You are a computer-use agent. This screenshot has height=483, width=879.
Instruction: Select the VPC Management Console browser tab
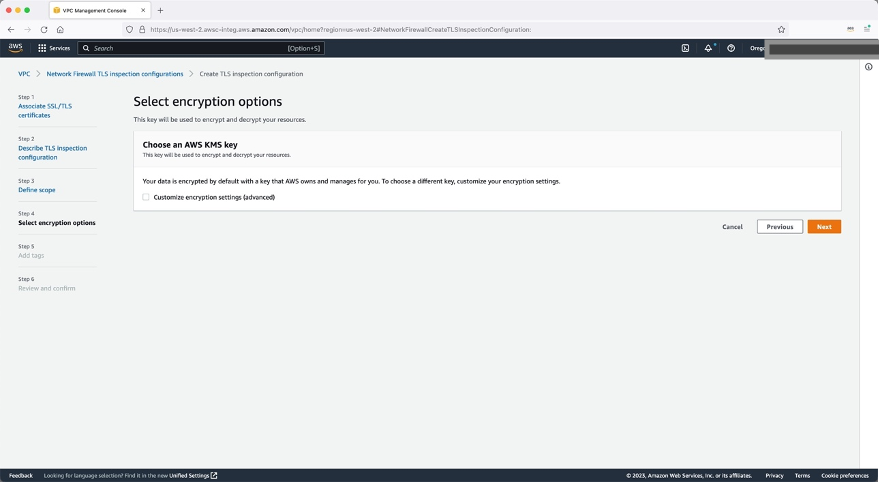[x=99, y=10]
